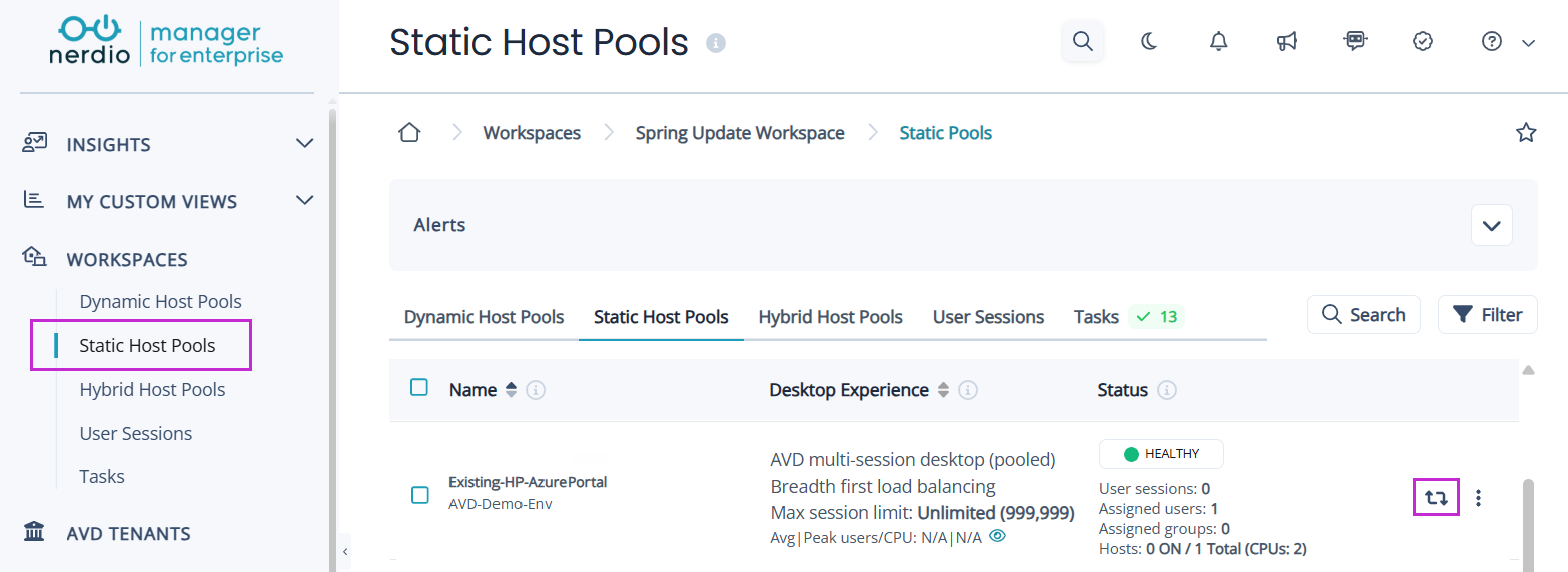The image size is (1568, 572).
Task: Click the magnifier search icon in header
Action: pyautogui.click(x=1082, y=41)
